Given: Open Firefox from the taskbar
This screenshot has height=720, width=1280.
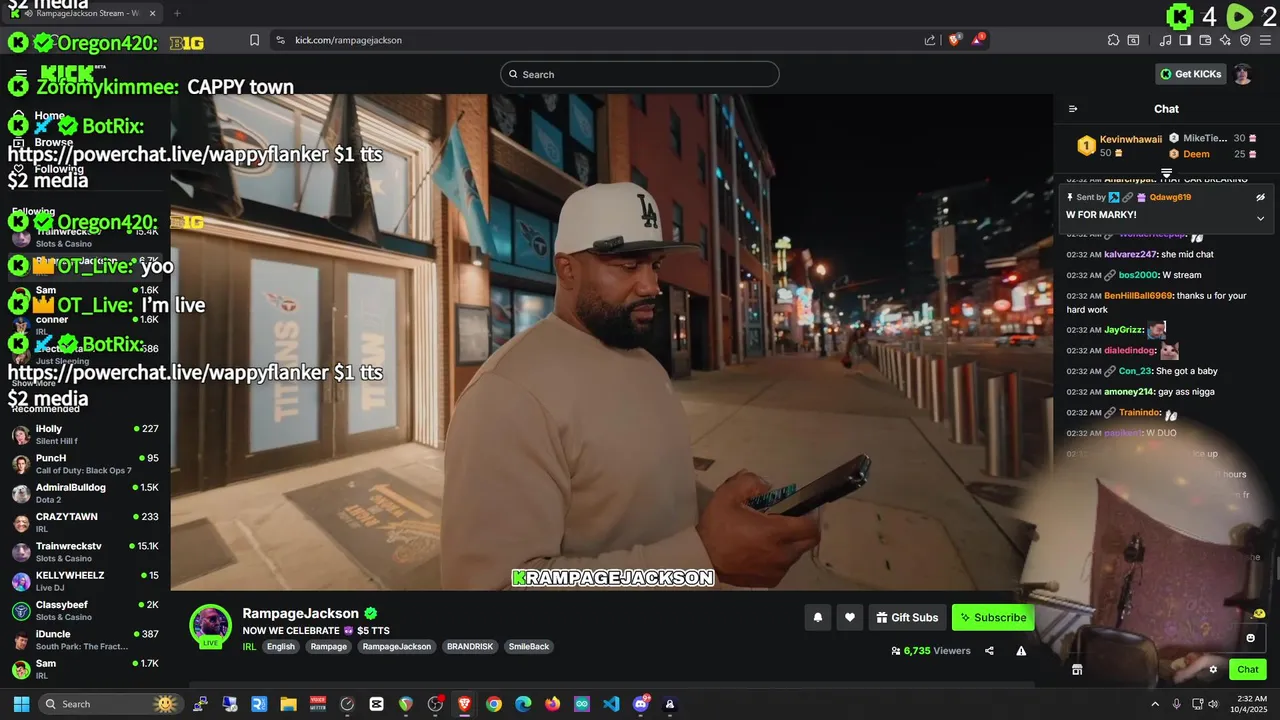Looking at the screenshot, I should tap(552, 704).
